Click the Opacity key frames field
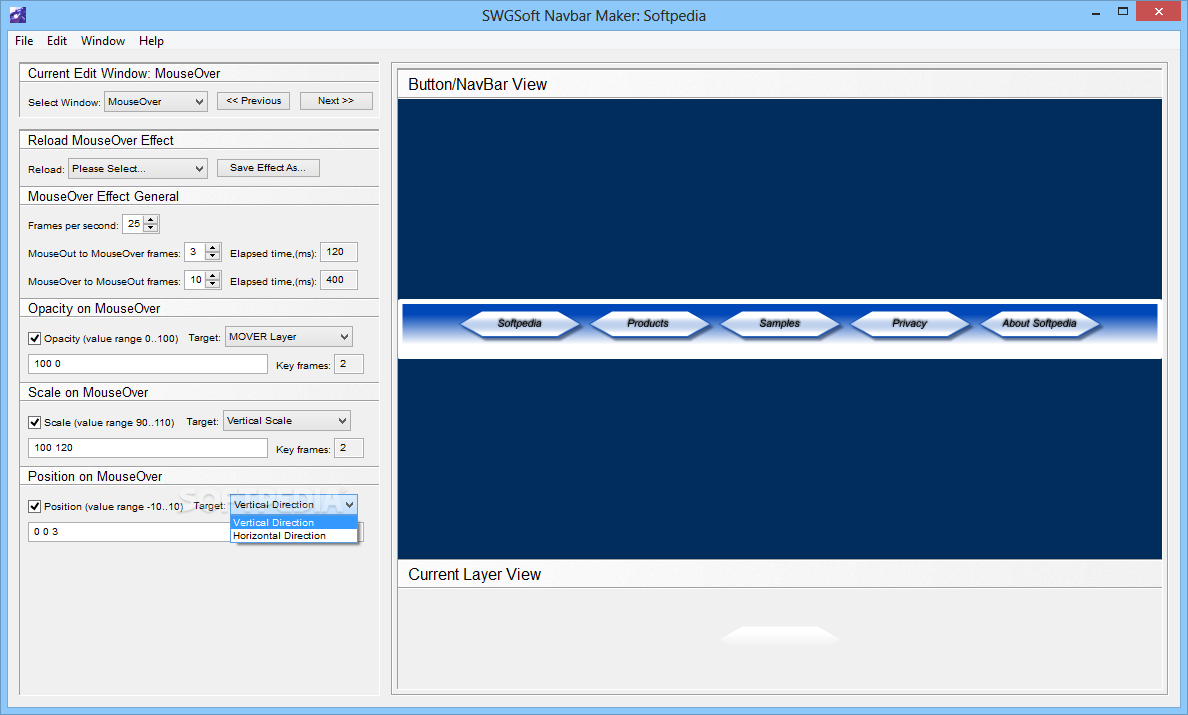This screenshot has height=715, width=1188. [x=349, y=364]
